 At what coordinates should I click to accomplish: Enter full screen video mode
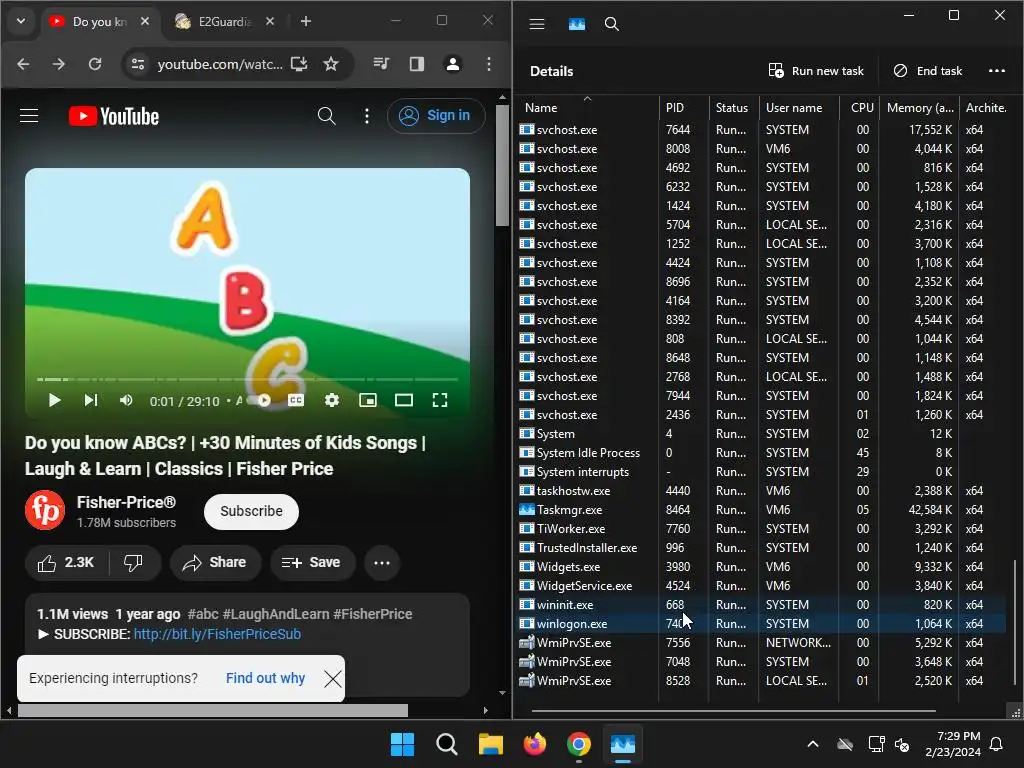pos(440,400)
